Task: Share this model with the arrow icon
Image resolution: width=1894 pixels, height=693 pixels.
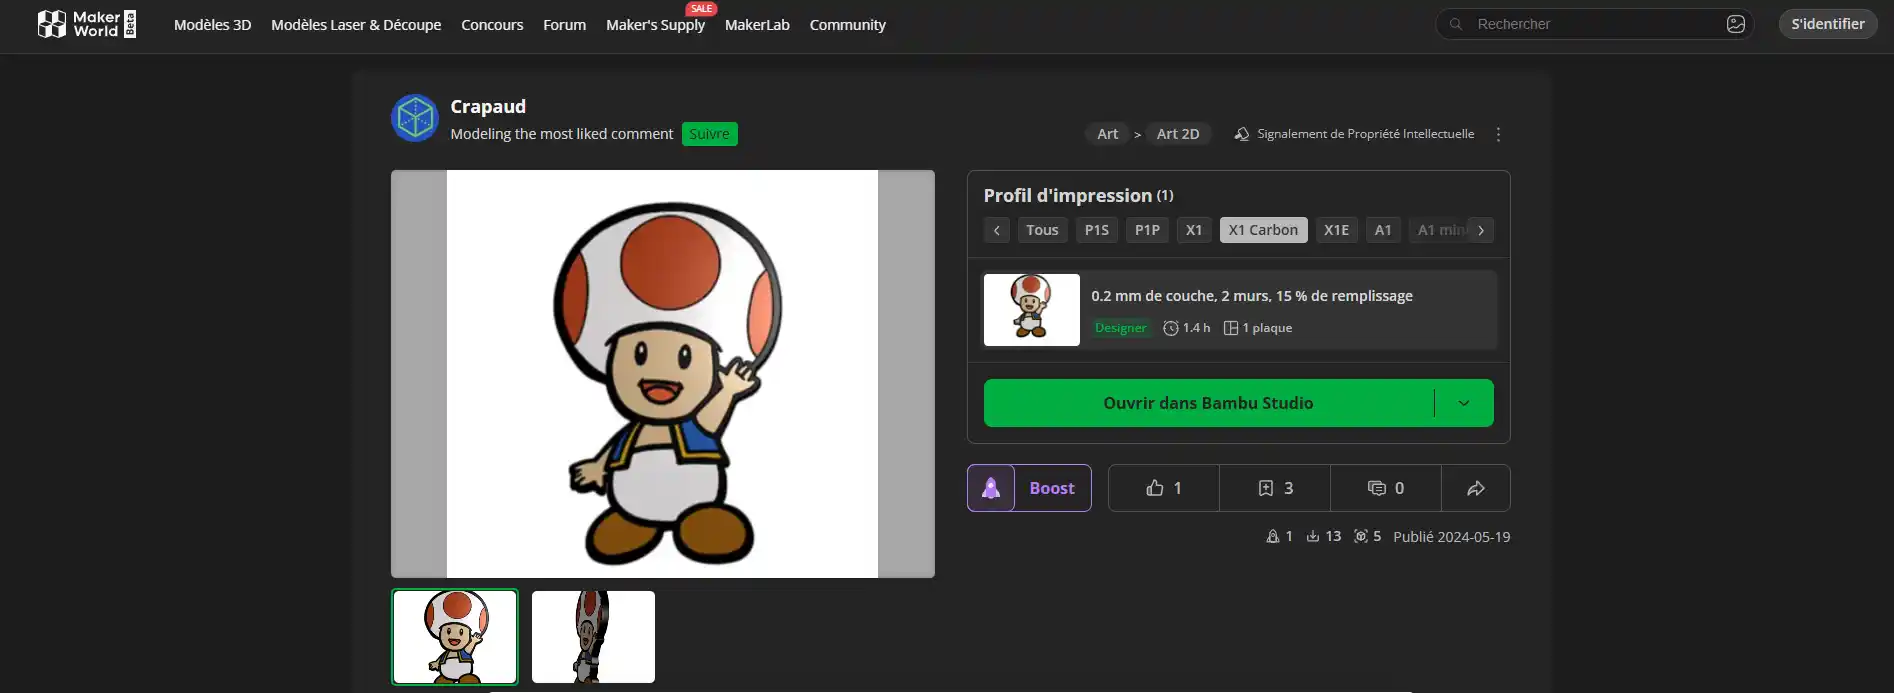Action: point(1476,488)
